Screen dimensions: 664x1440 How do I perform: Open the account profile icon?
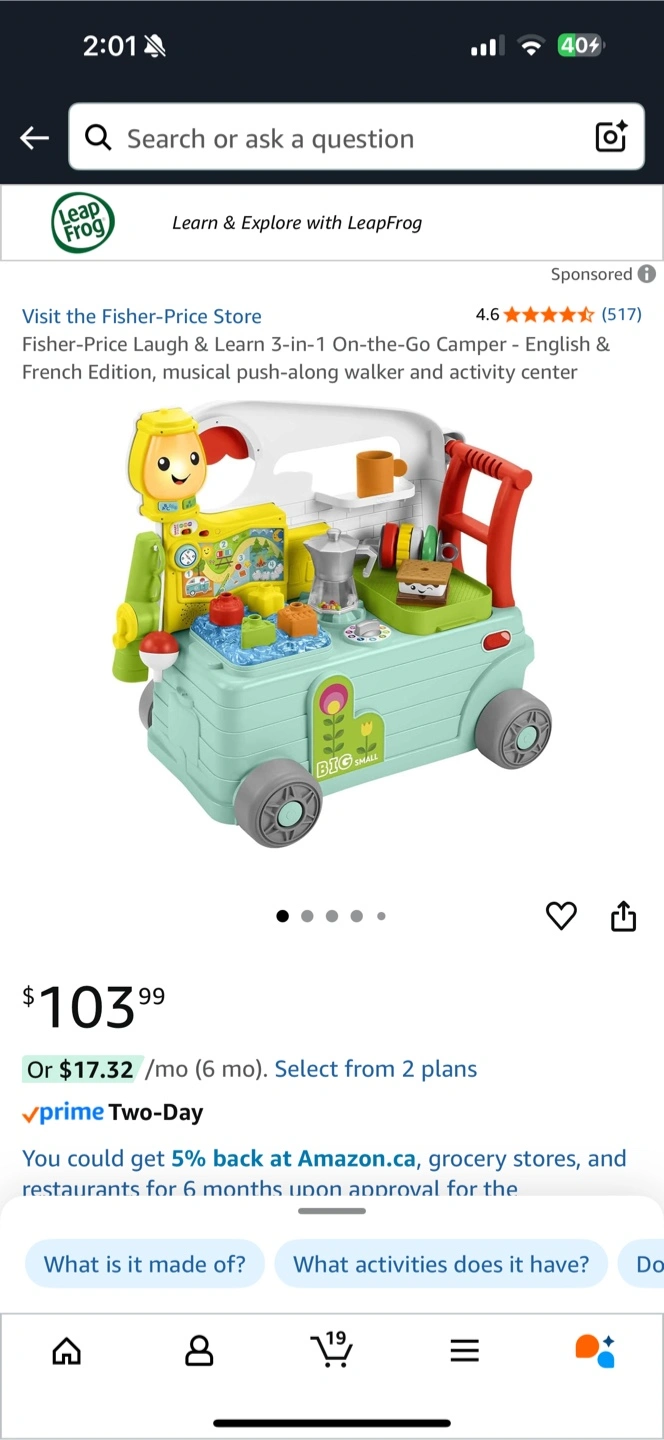[200, 1351]
